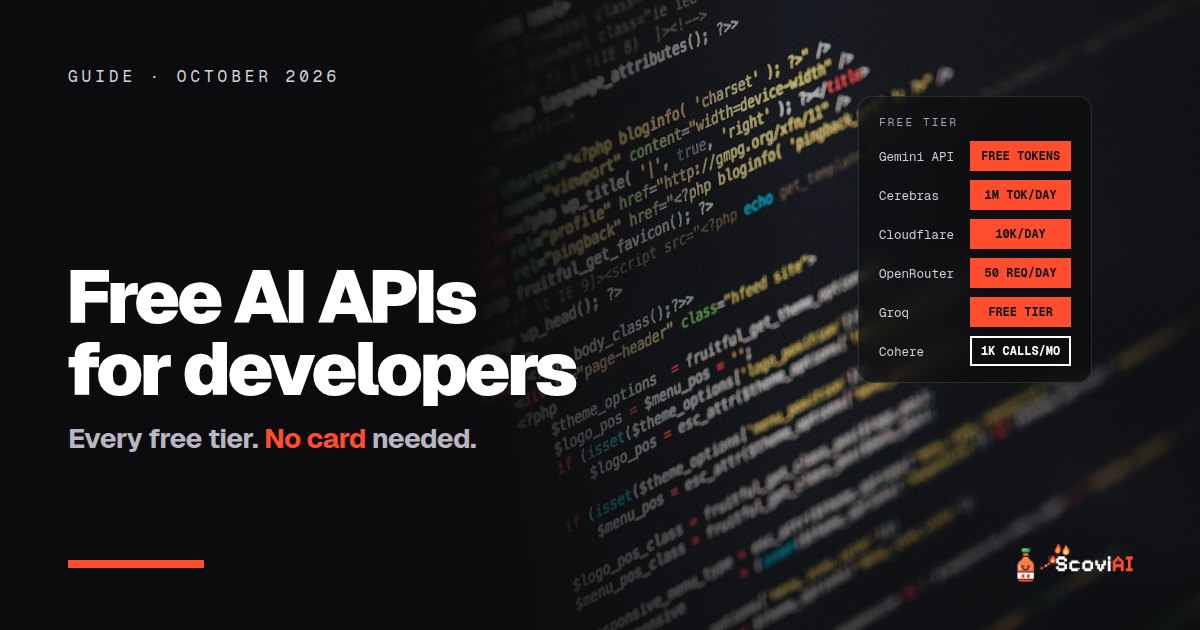
Task: Click the ScoviAI hot sauce bottle logo icon
Action: pos(1025,566)
